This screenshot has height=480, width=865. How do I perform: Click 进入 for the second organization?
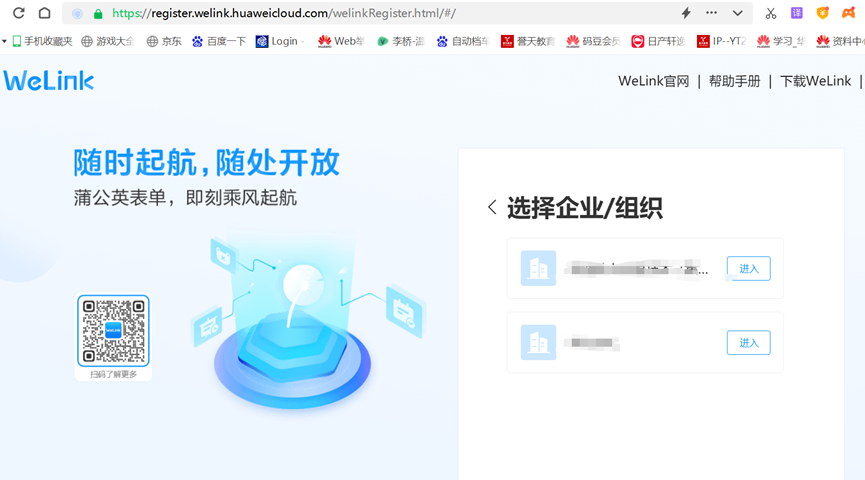pyautogui.click(x=748, y=343)
